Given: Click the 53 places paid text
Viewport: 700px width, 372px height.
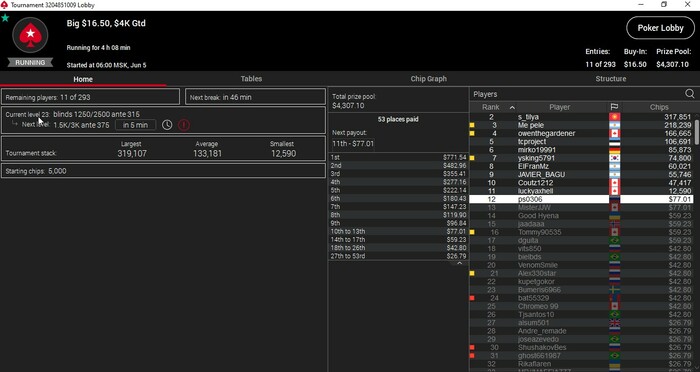Looking at the screenshot, I should click(x=398, y=119).
